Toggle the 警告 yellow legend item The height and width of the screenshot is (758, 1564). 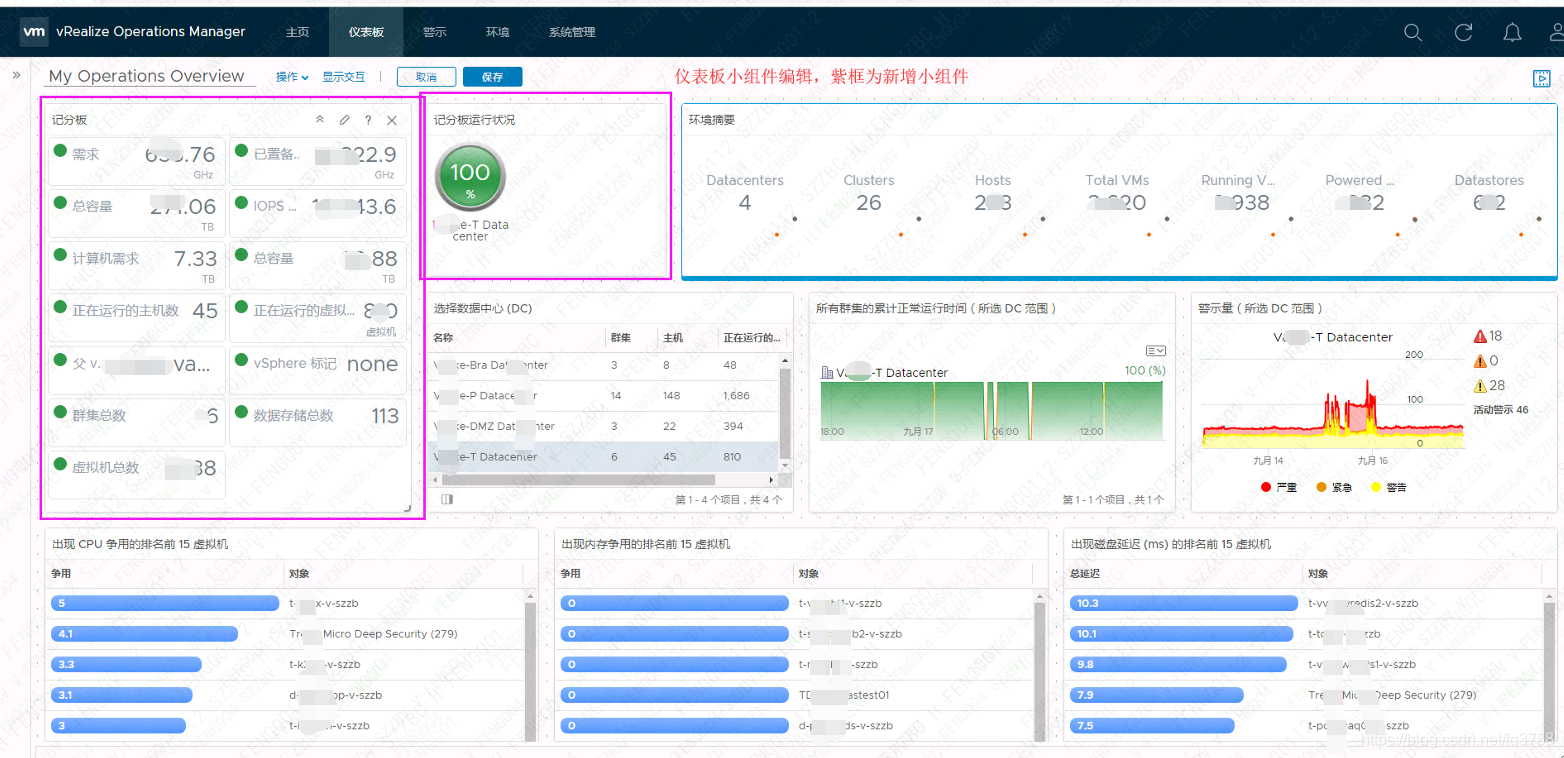tap(1389, 487)
